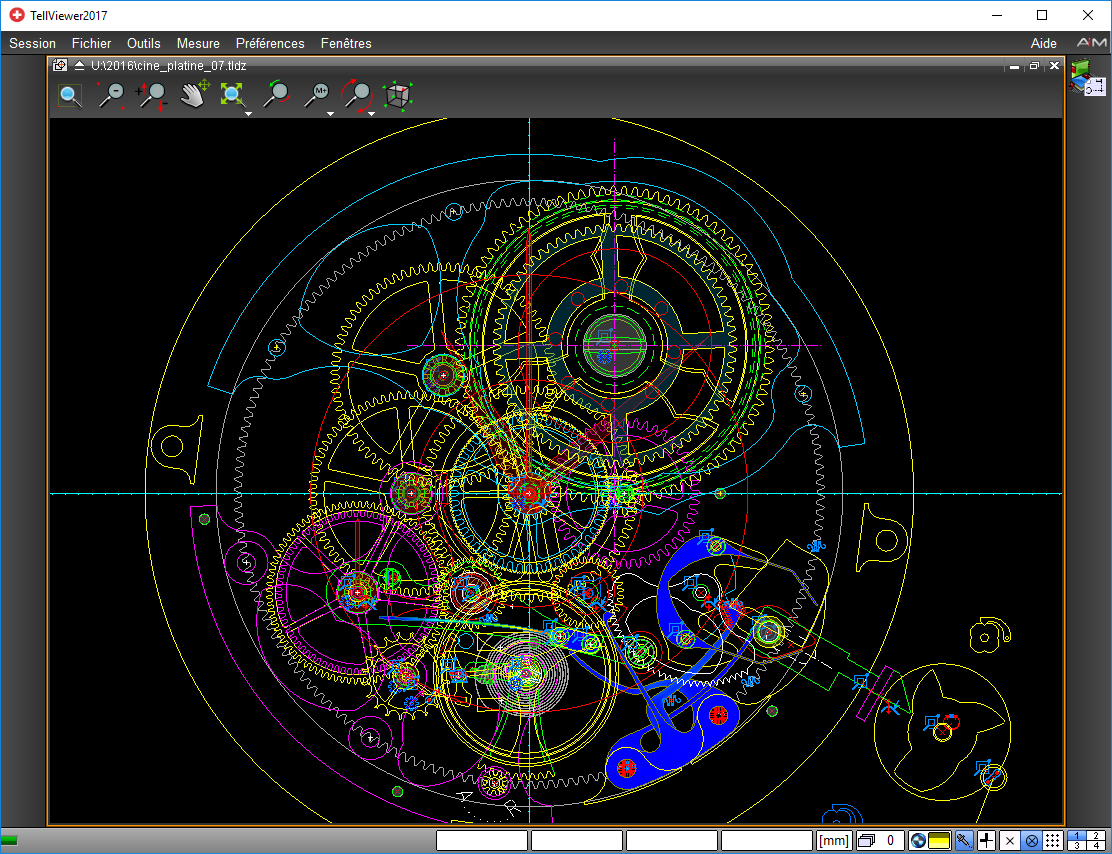This screenshot has height=854, width=1112.
Task: Open the Mesure menu
Action: (x=198, y=43)
